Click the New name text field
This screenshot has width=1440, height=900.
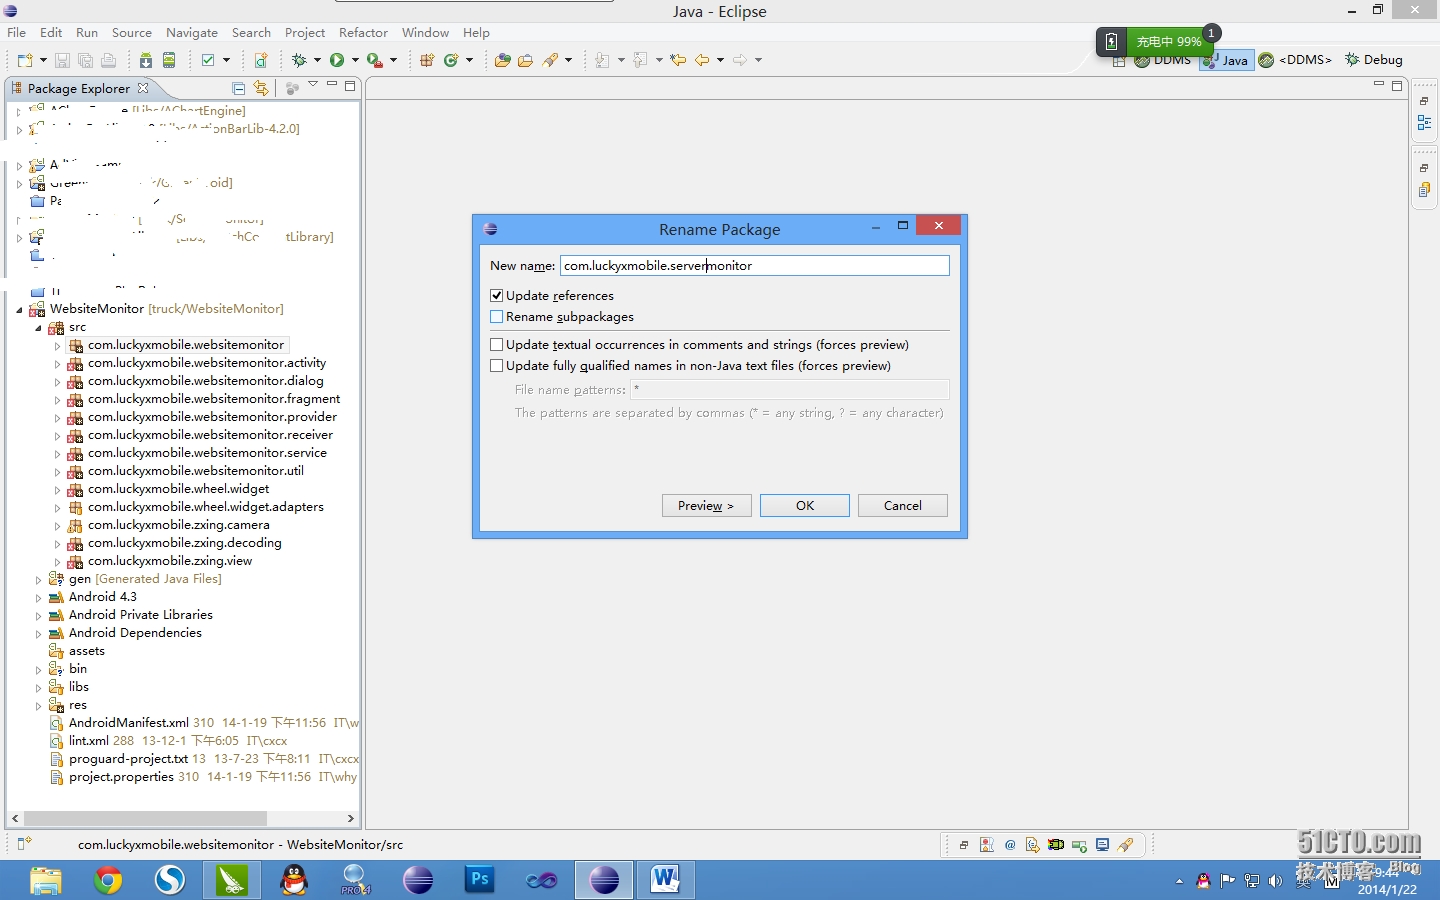755,265
